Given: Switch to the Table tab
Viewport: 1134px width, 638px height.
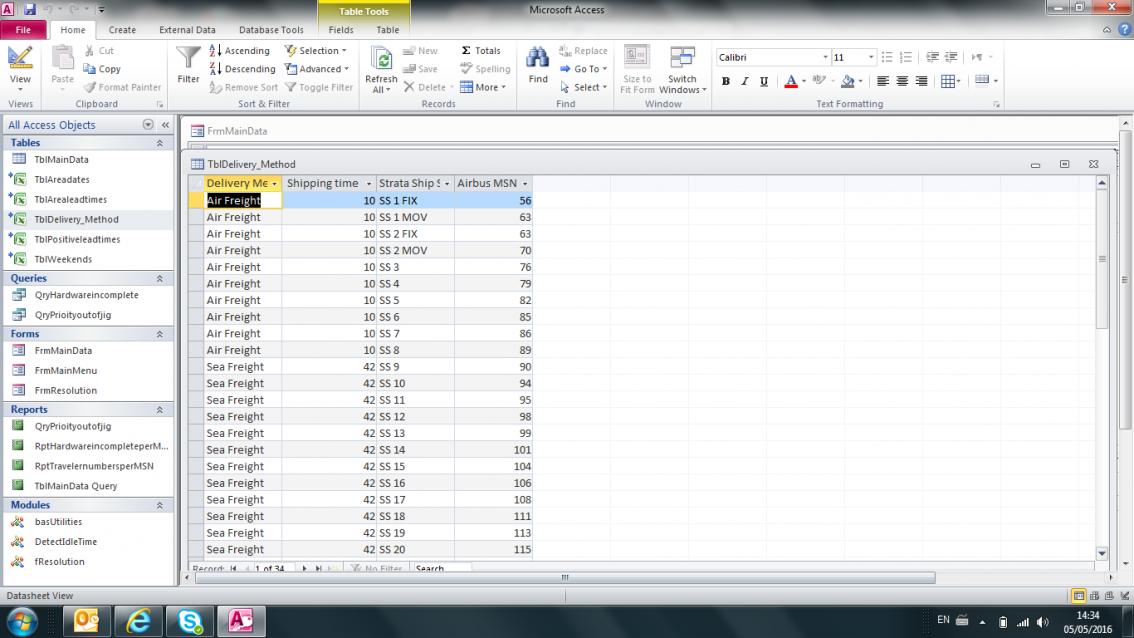Looking at the screenshot, I should click(388, 30).
